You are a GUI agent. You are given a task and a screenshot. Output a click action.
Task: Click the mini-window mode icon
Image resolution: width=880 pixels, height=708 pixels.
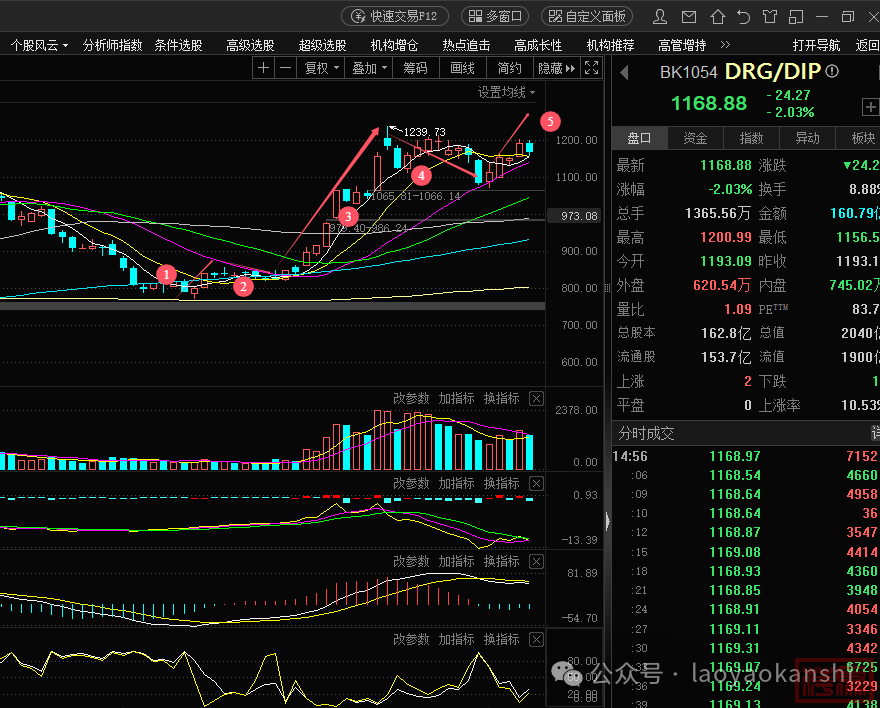coord(796,17)
